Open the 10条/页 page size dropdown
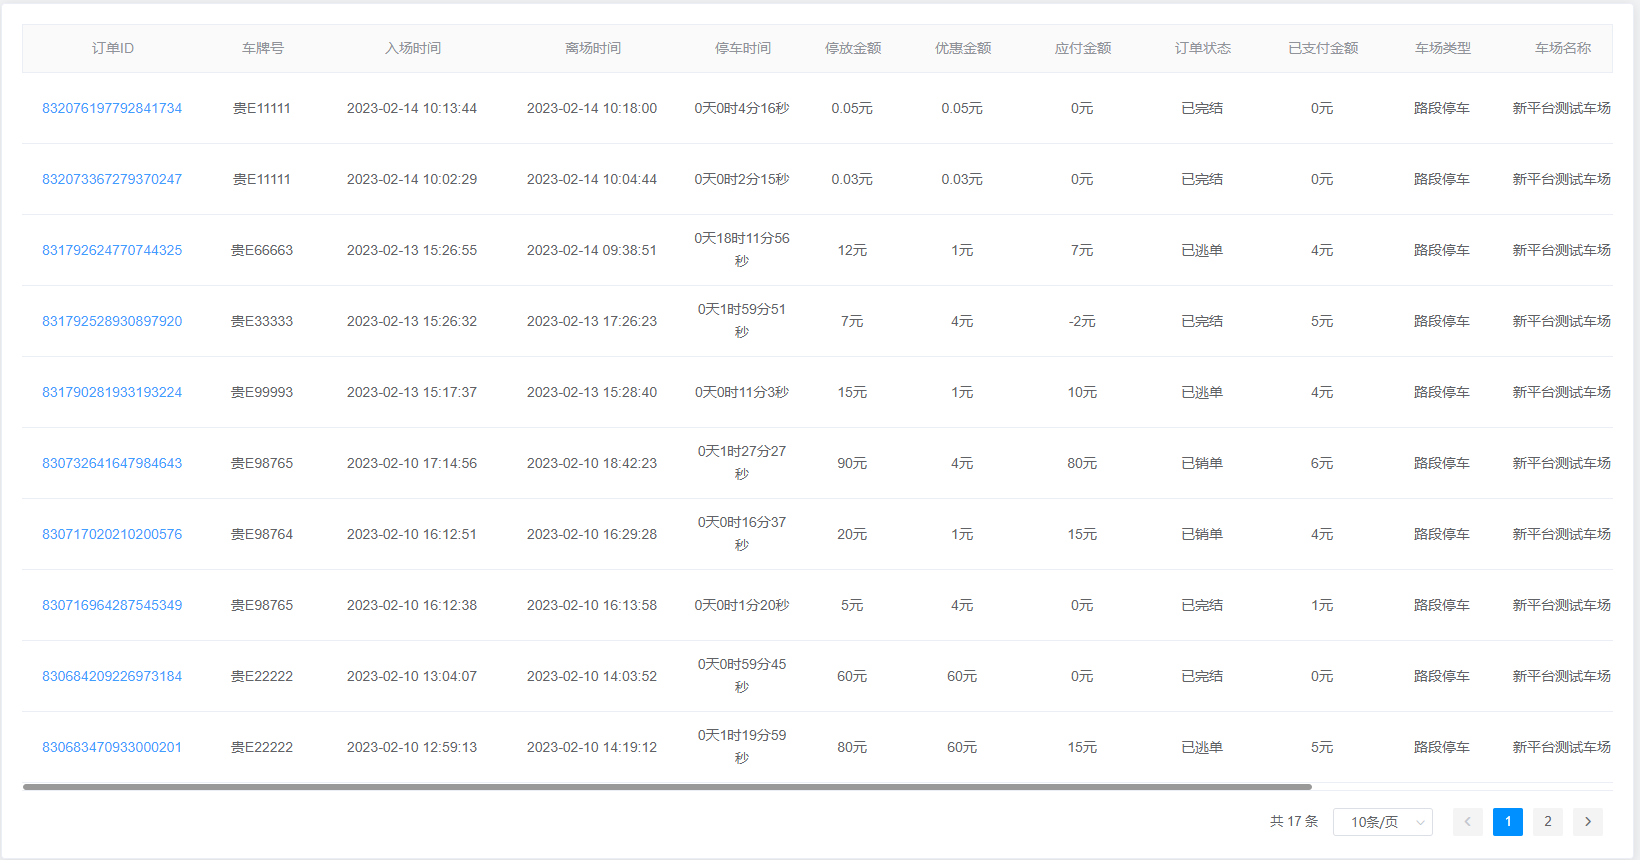Image resolution: width=1640 pixels, height=860 pixels. point(1382,822)
